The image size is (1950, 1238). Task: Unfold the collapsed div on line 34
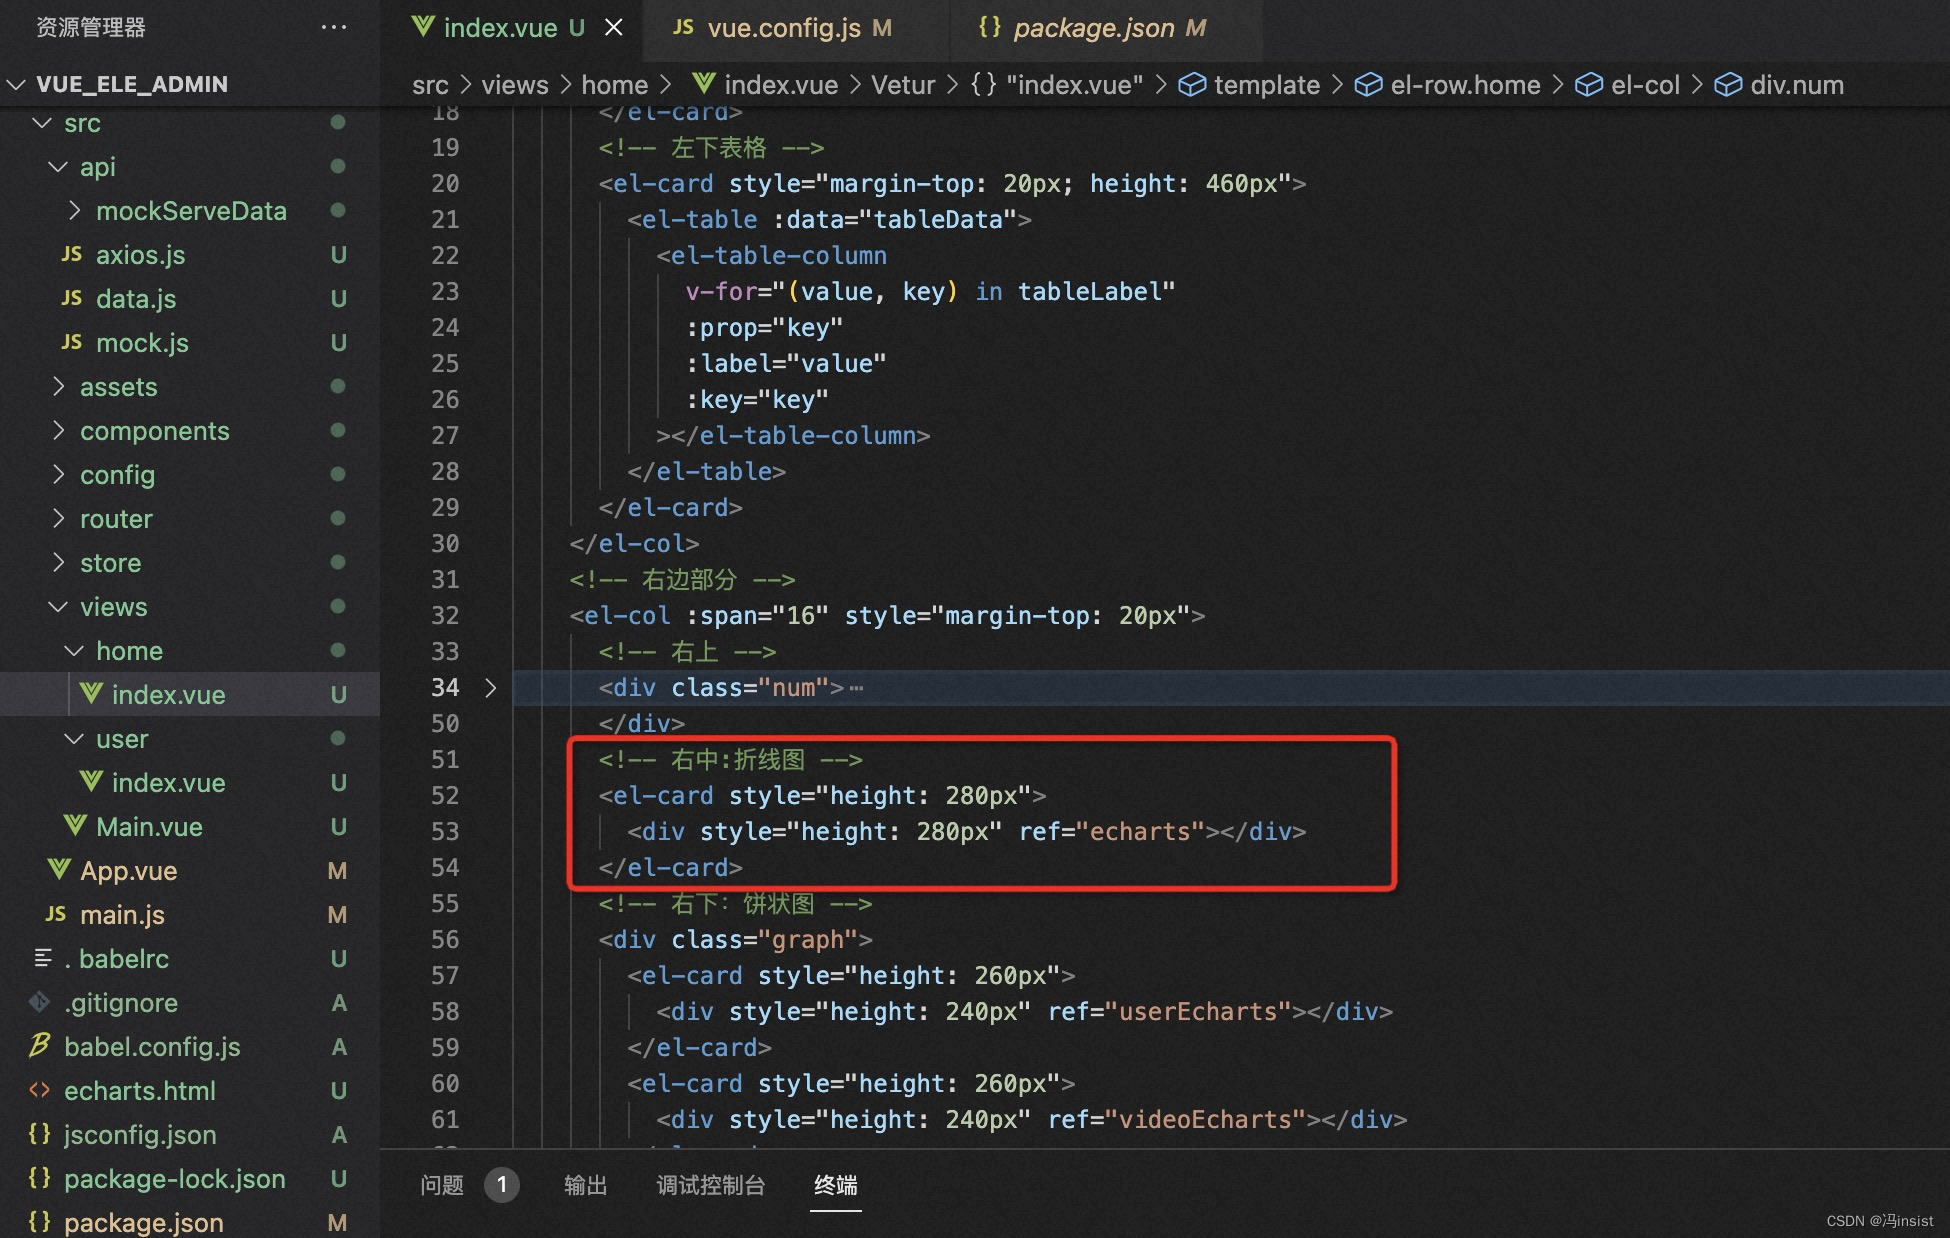pyautogui.click(x=490, y=688)
